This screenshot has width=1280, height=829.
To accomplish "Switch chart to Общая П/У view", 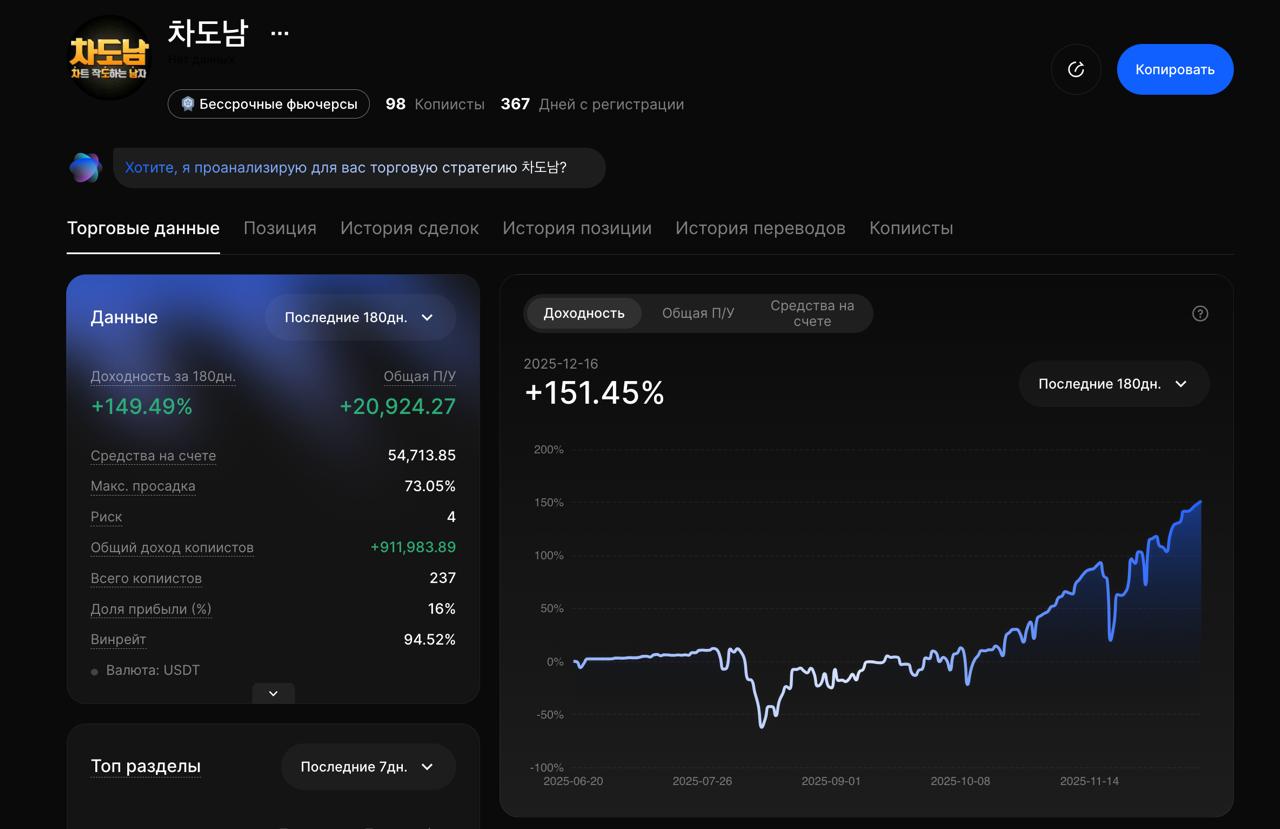I will coord(698,313).
